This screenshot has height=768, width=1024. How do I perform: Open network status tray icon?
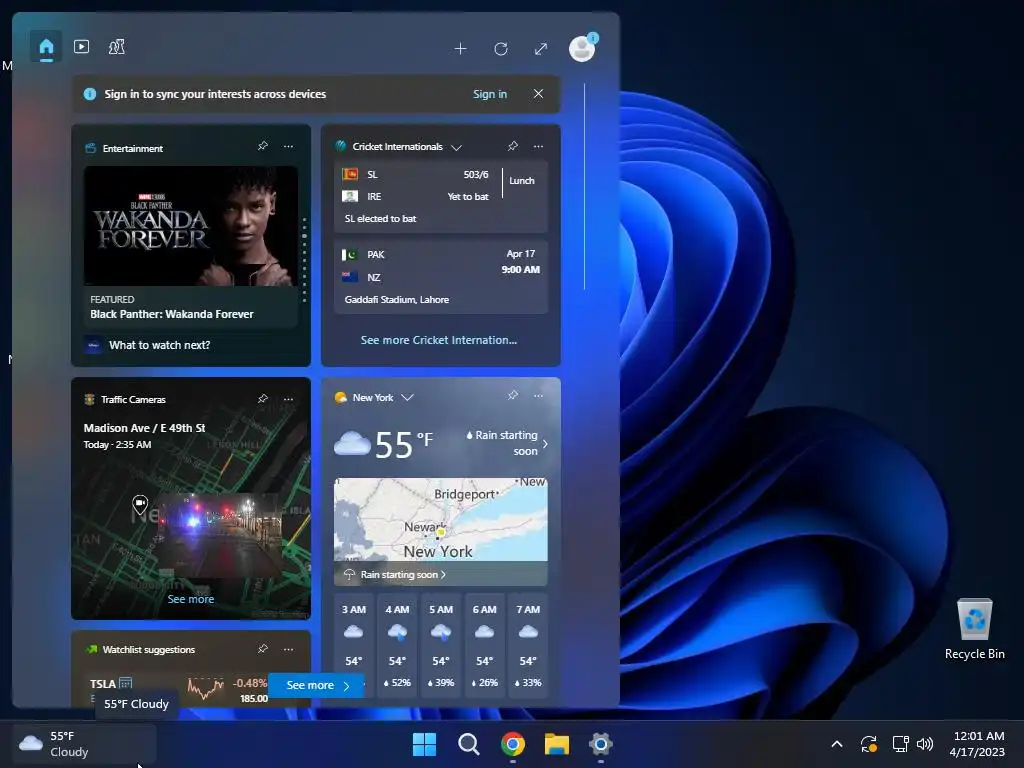coord(901,744)
